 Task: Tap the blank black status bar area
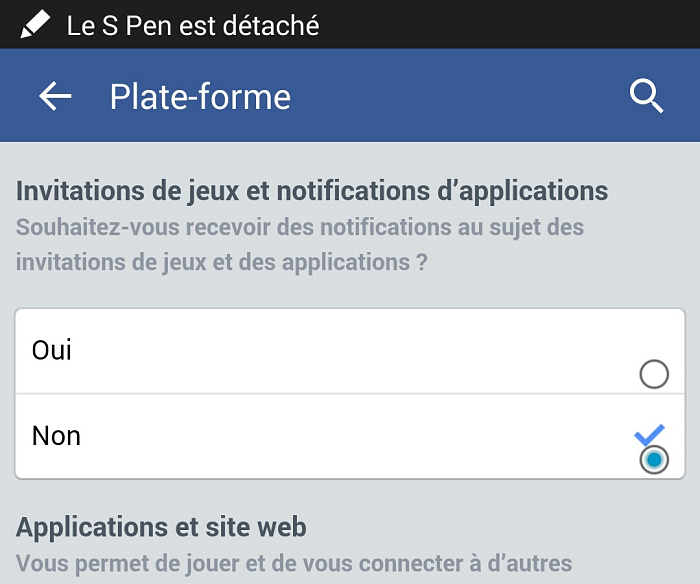click(x=510, y=24)
